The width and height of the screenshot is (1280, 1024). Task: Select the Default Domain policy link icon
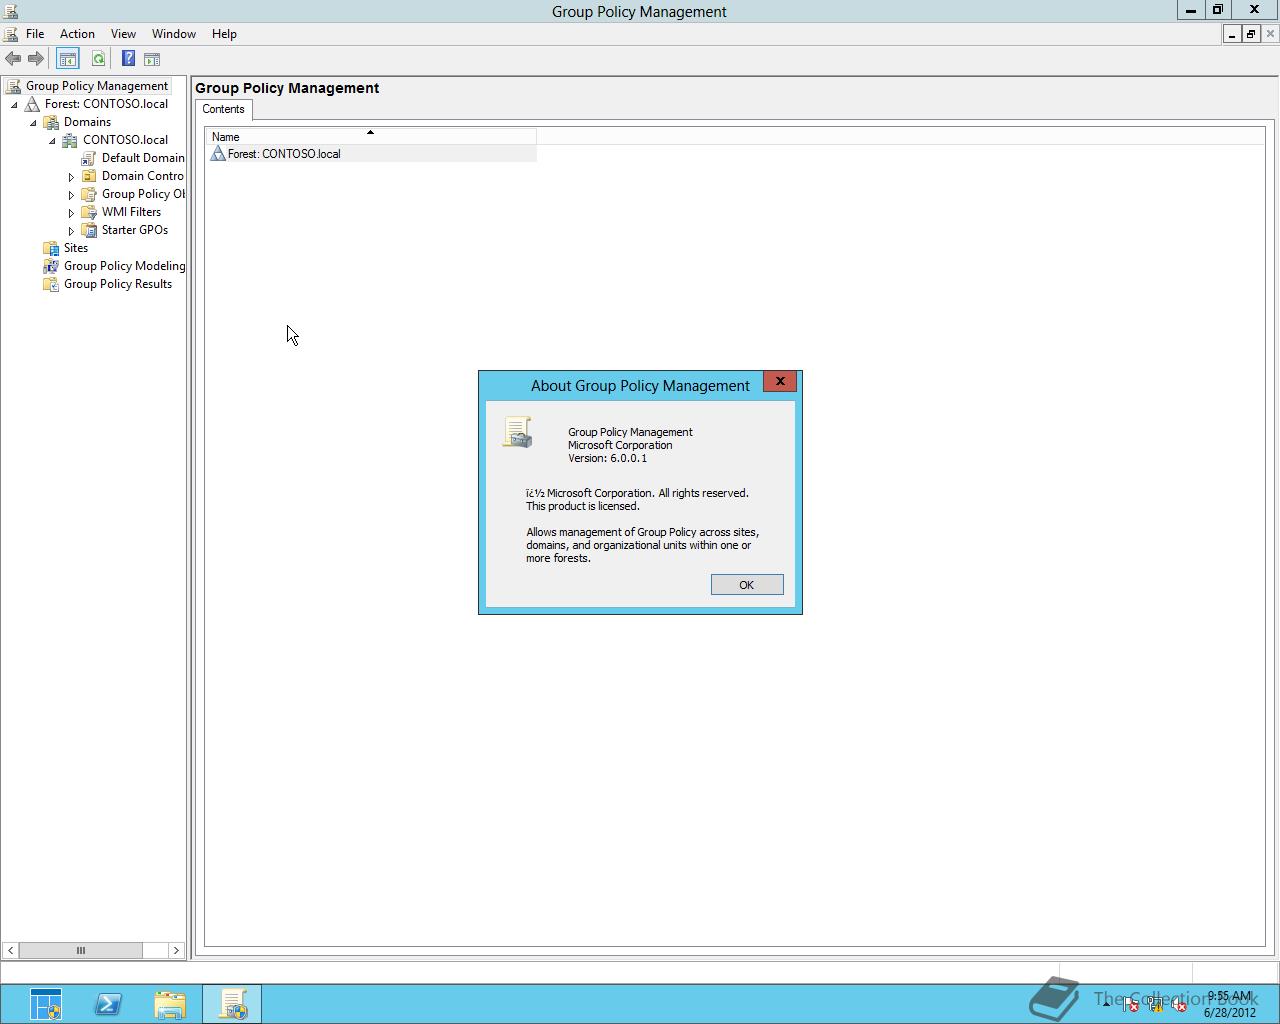[x=89, y=158]
